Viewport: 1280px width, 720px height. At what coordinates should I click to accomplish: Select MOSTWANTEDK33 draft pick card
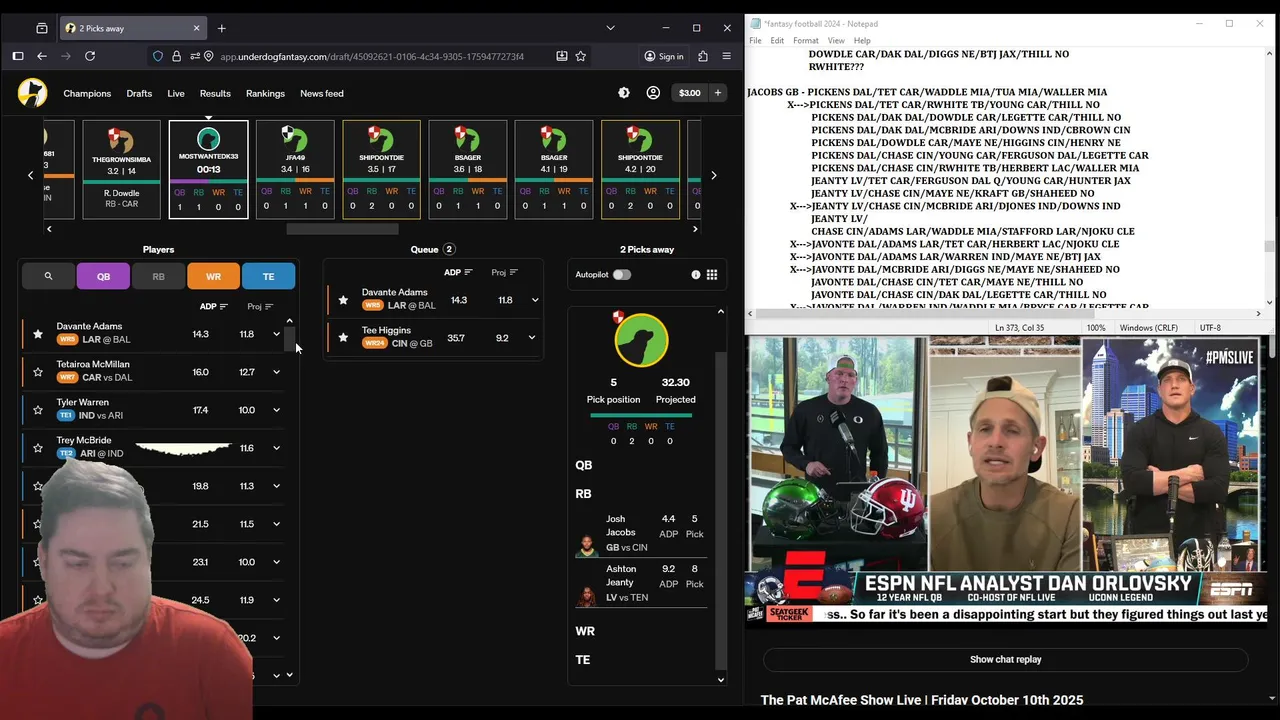click(208, 169)
